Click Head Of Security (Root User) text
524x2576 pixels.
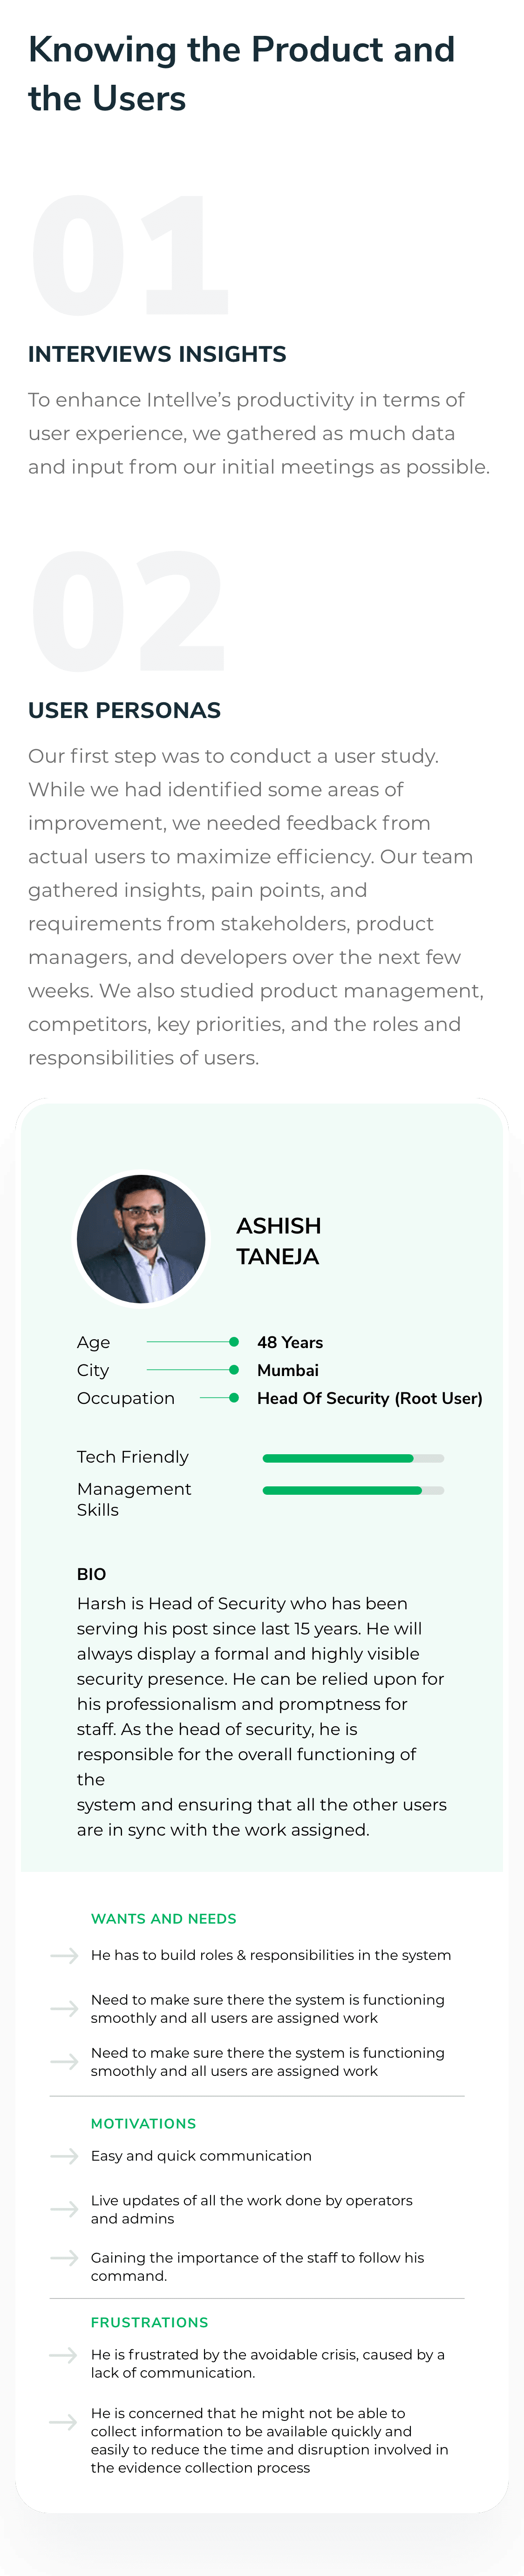[x=370, y=1398]
